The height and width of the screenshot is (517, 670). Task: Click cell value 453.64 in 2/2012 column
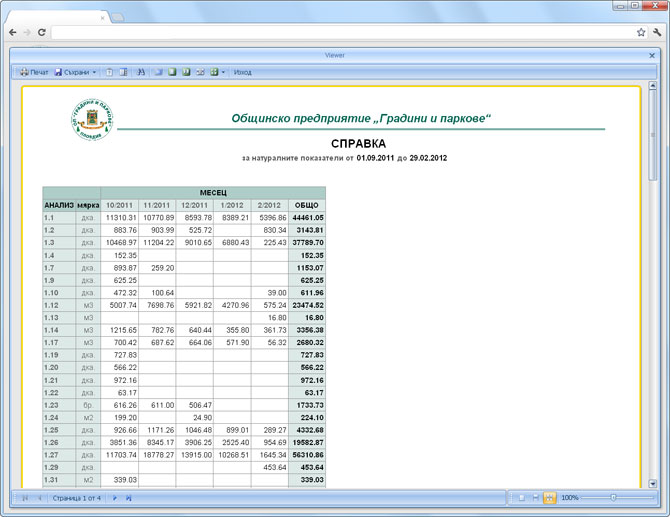275,467
